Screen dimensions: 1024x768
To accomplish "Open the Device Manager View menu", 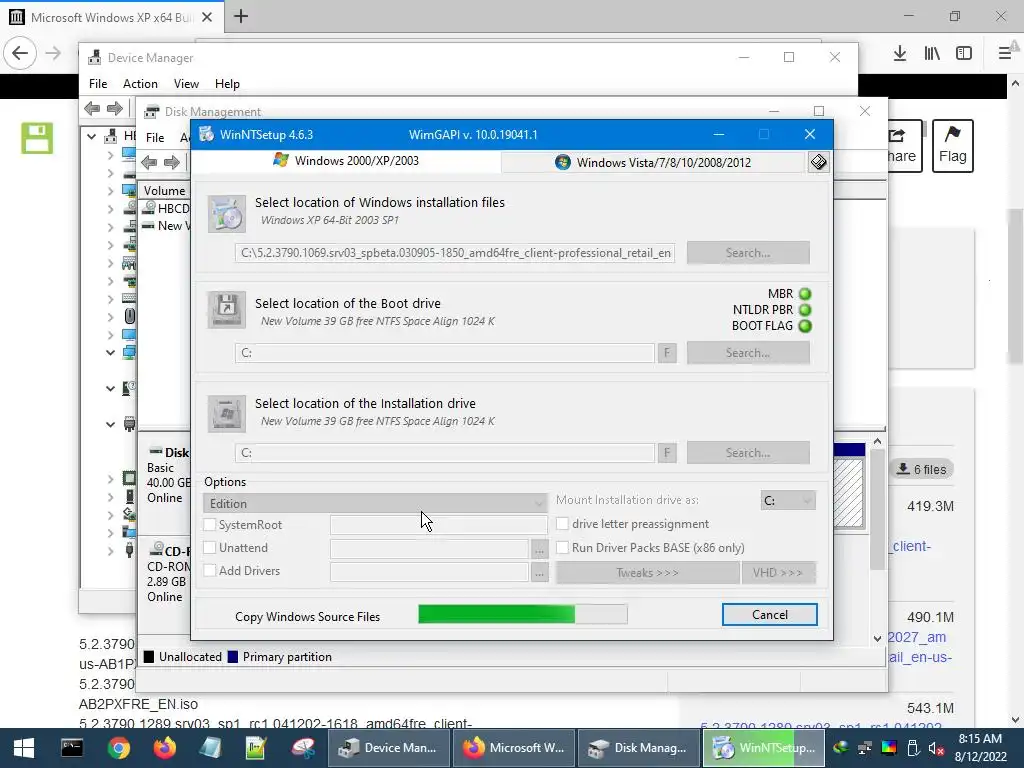I will (186, 84).
